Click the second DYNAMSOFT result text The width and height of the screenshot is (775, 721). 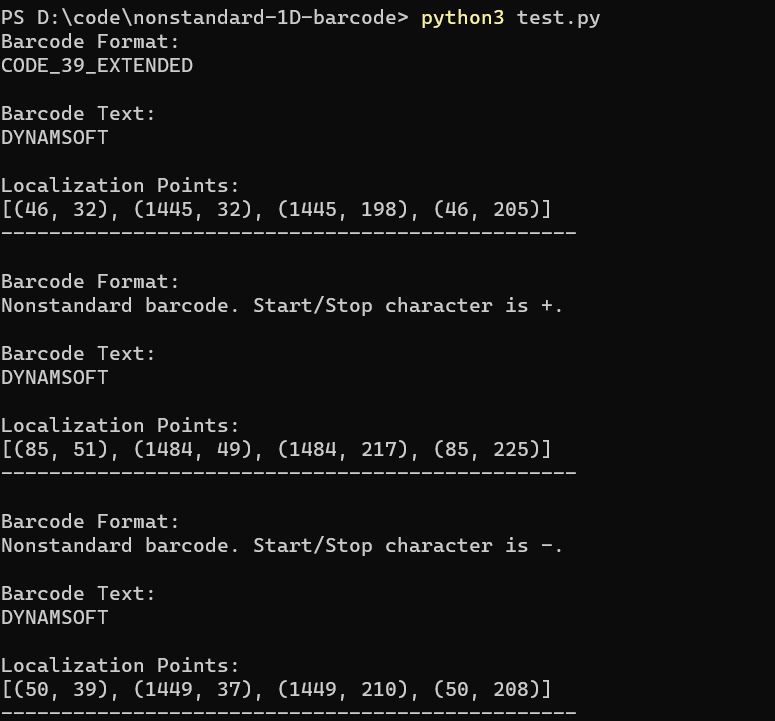pos(54,378)
